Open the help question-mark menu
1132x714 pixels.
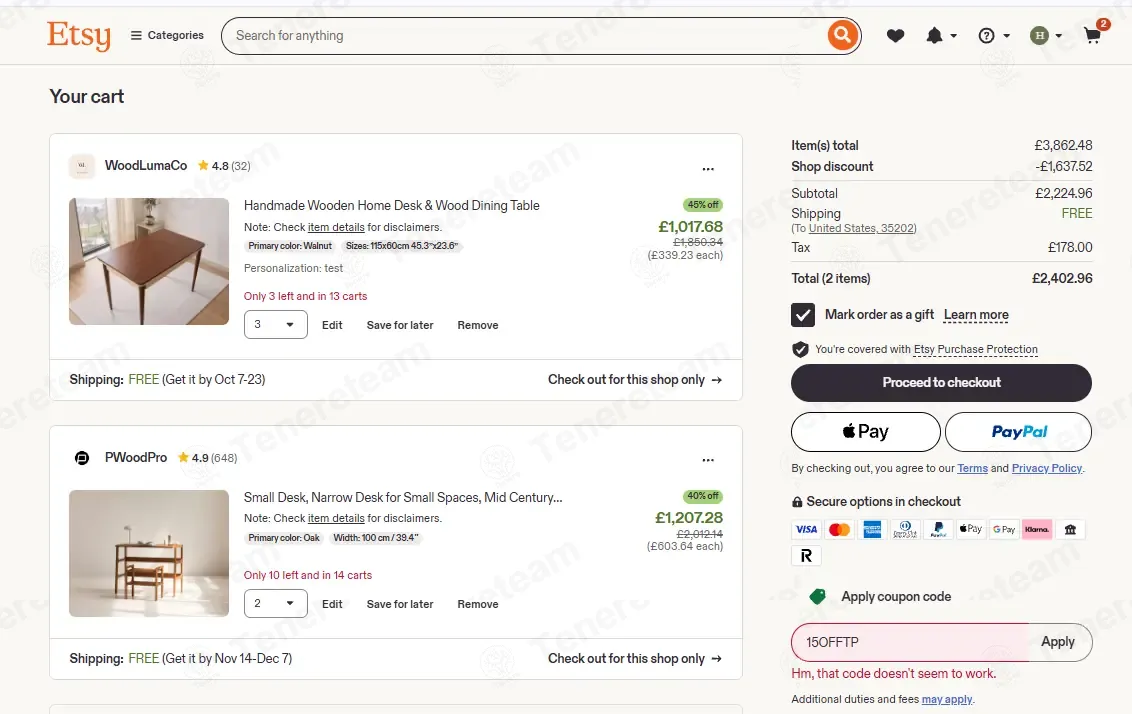point(993,35)
